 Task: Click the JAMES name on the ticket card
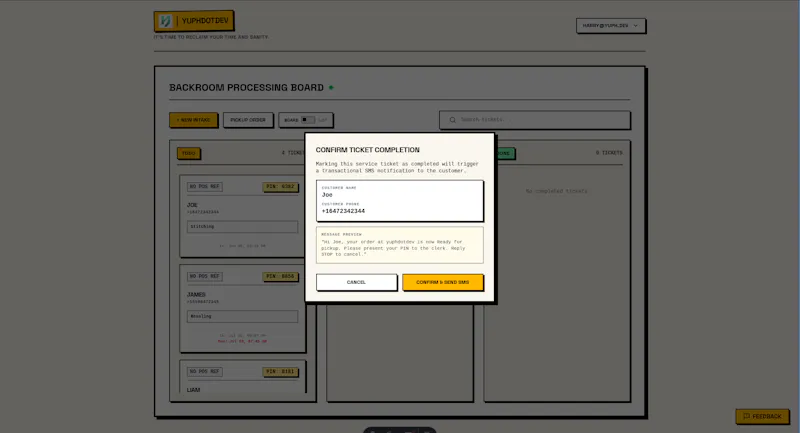point(196,295)
